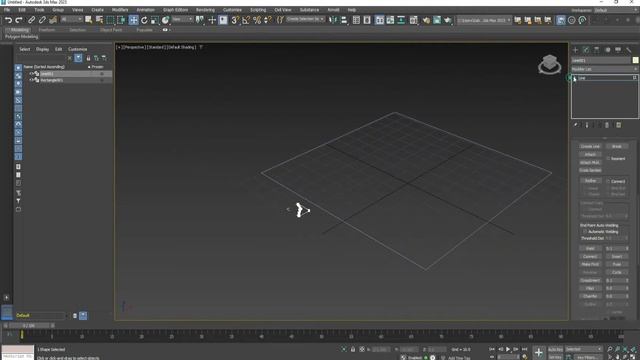
Task: Click the Pin Stack icon below modifier stack
Action: (x=576, y=125)
